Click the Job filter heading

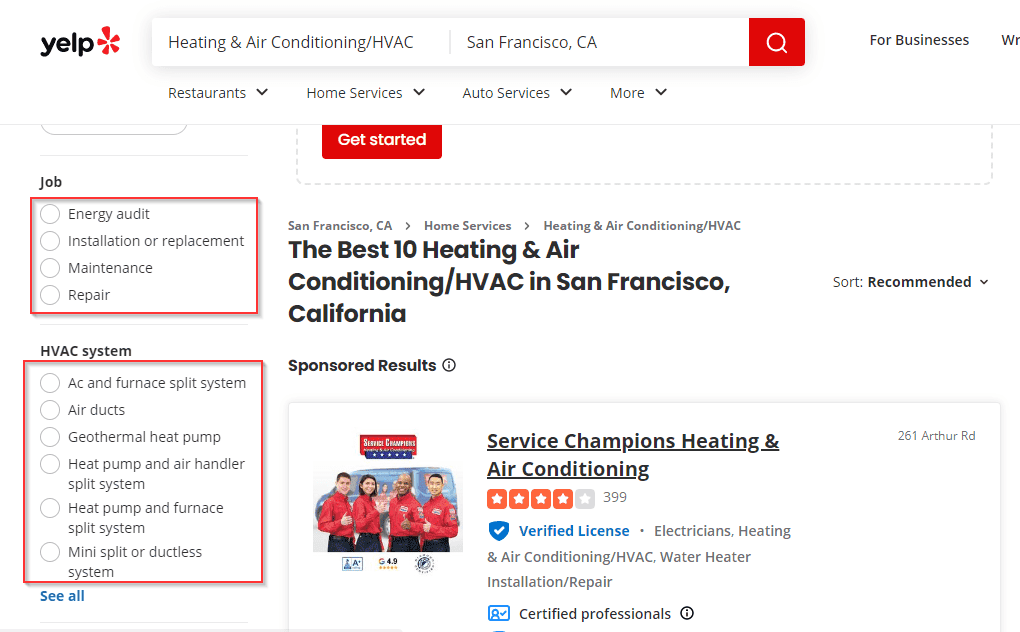tap(51, 182)
